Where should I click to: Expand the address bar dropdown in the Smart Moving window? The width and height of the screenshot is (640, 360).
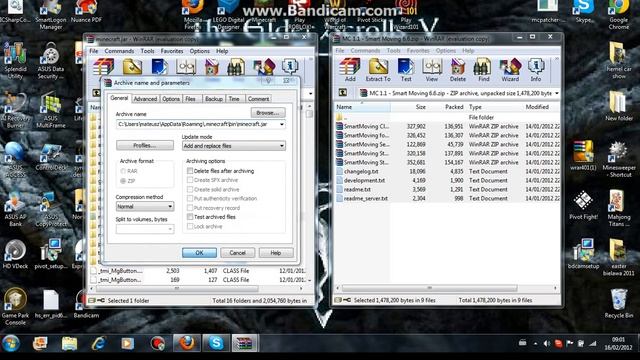(556, 93)
